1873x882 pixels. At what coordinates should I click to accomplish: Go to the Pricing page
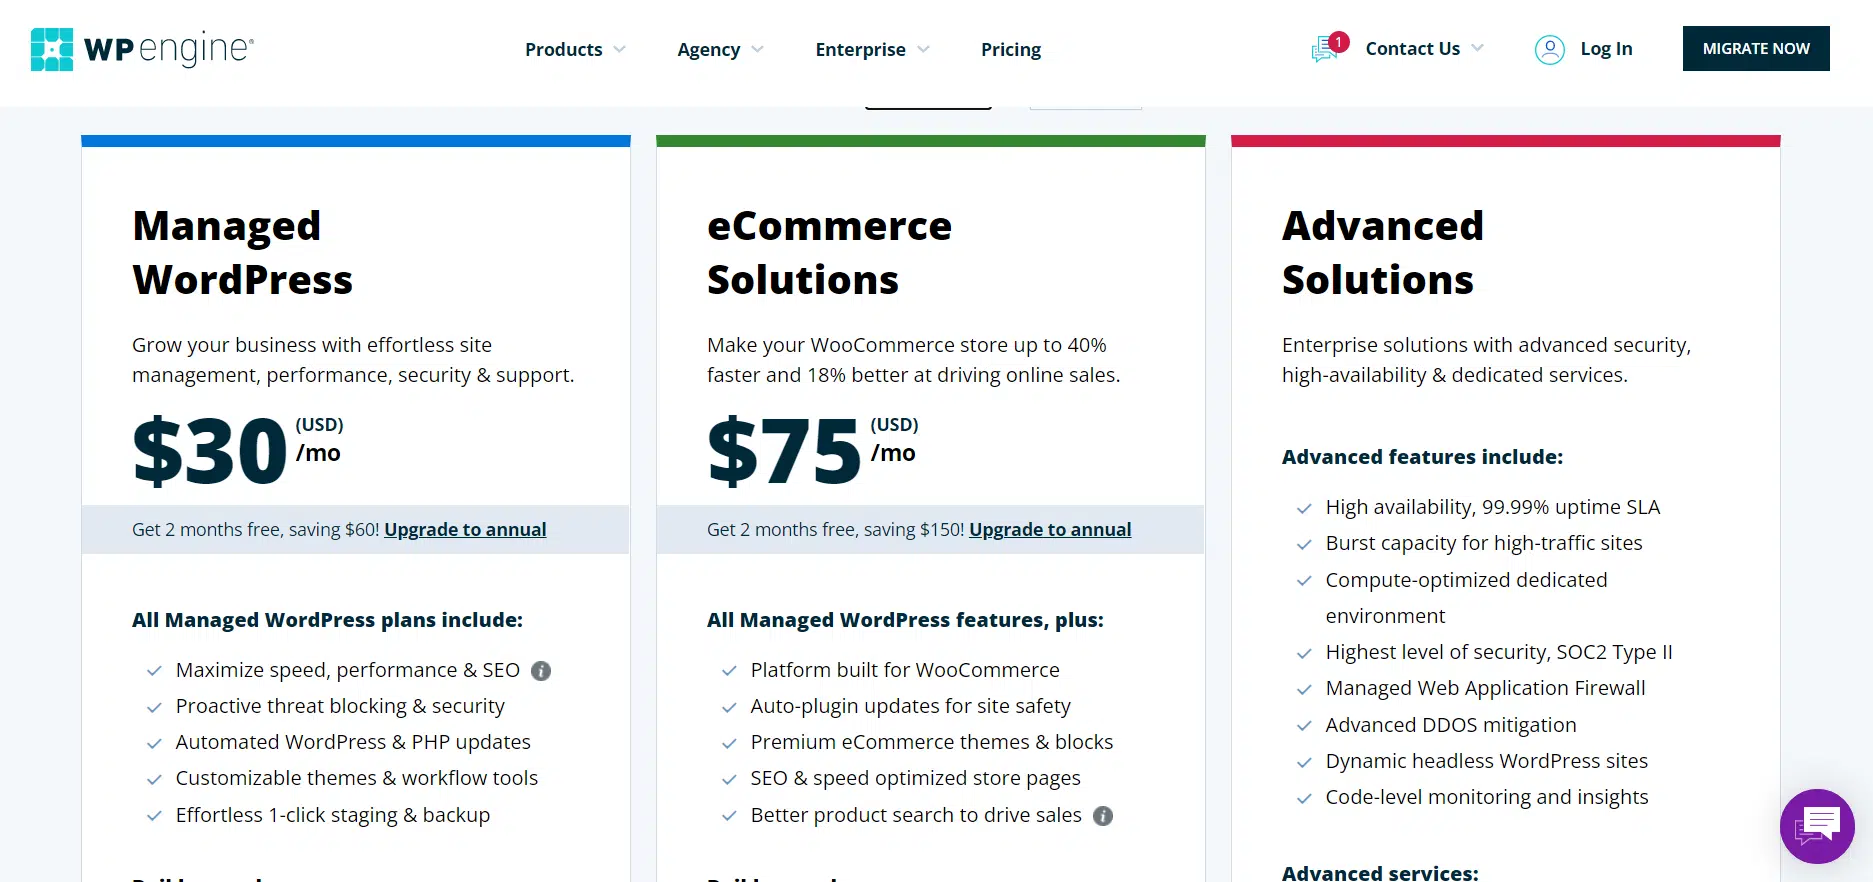(1010, 49)
